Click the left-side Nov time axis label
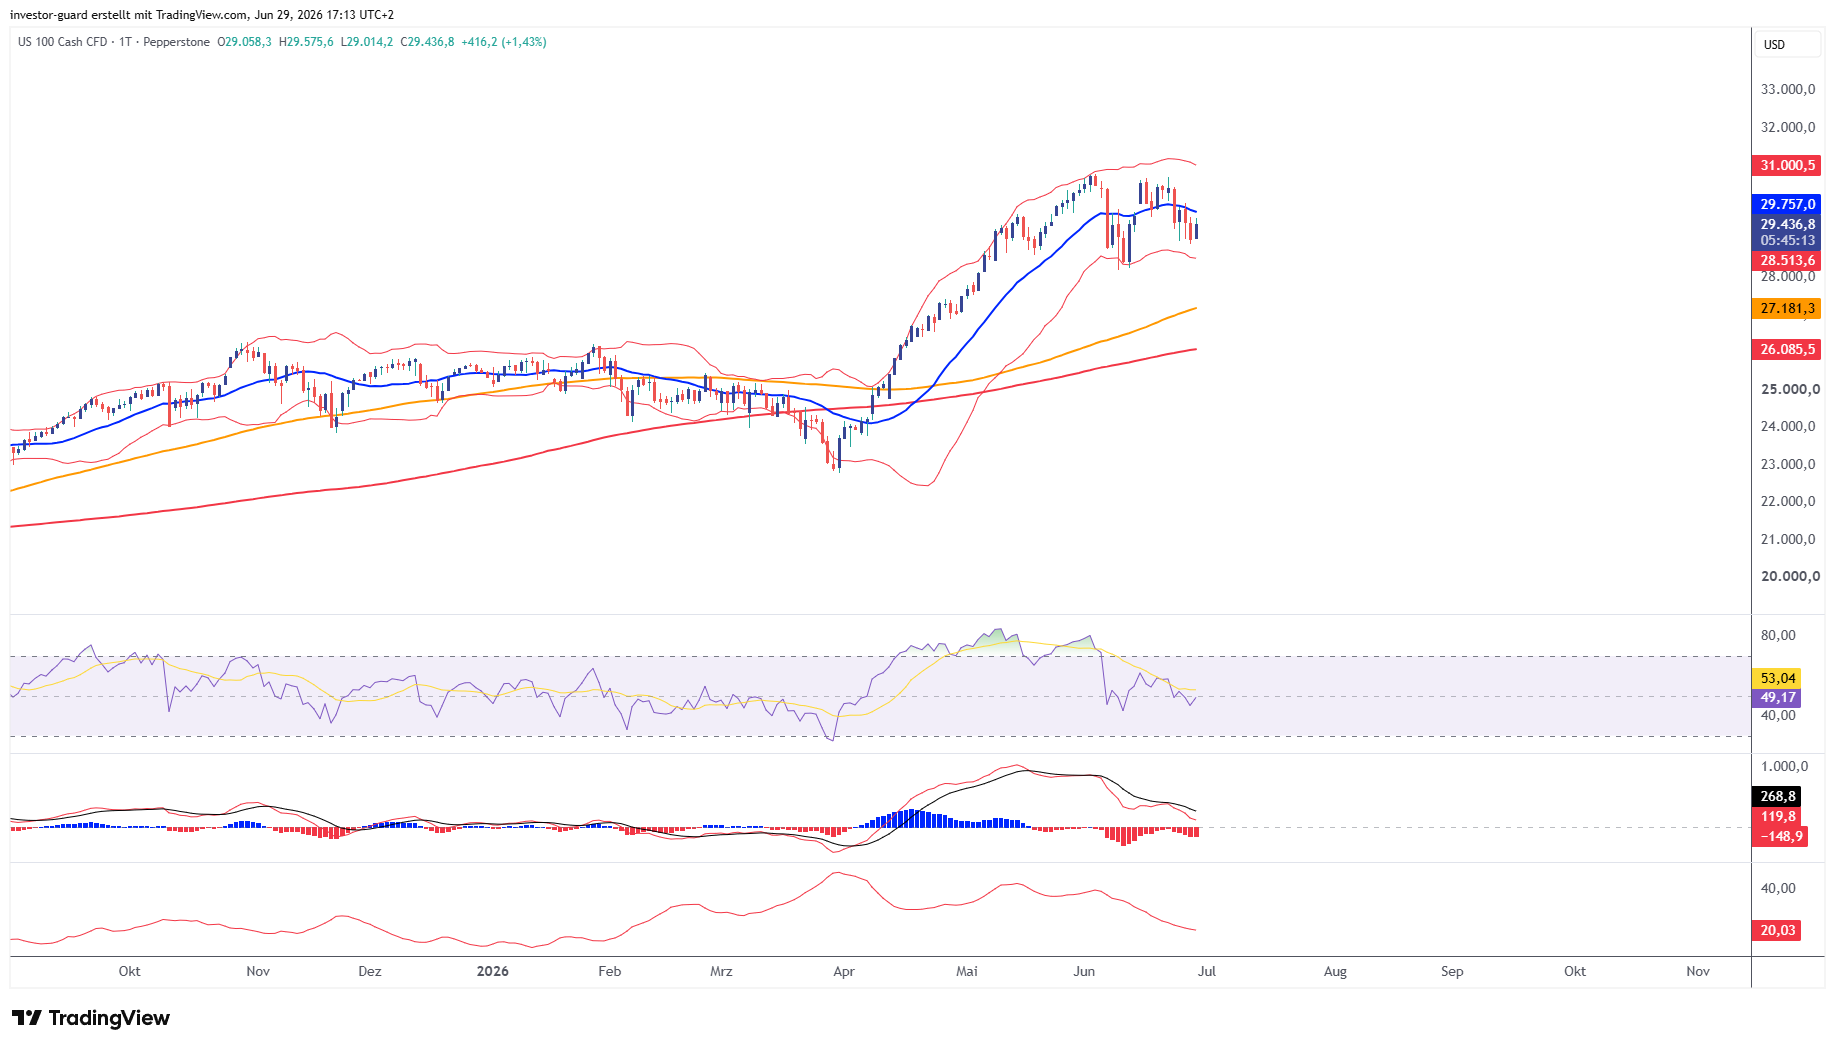1835x1048 pixels. [258, 971]
